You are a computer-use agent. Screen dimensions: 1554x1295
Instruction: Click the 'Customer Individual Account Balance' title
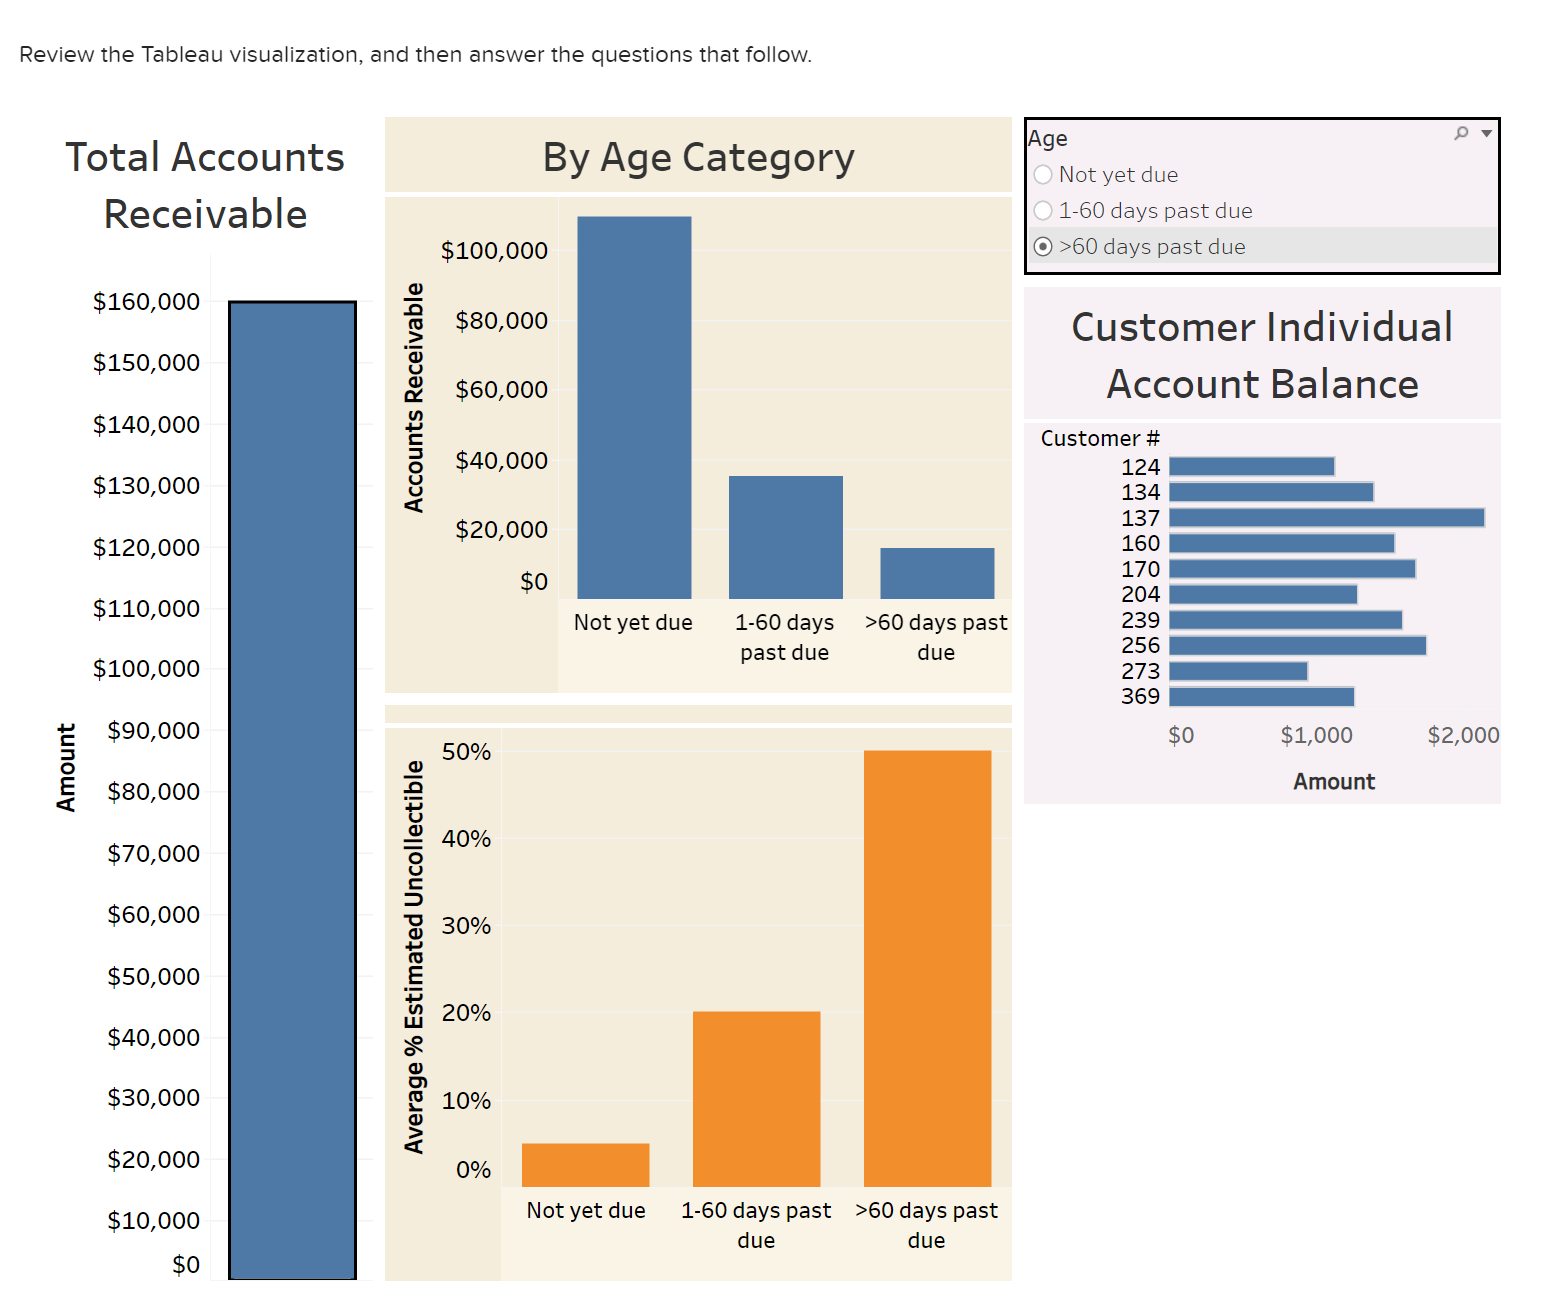[x=1262, y=355]
